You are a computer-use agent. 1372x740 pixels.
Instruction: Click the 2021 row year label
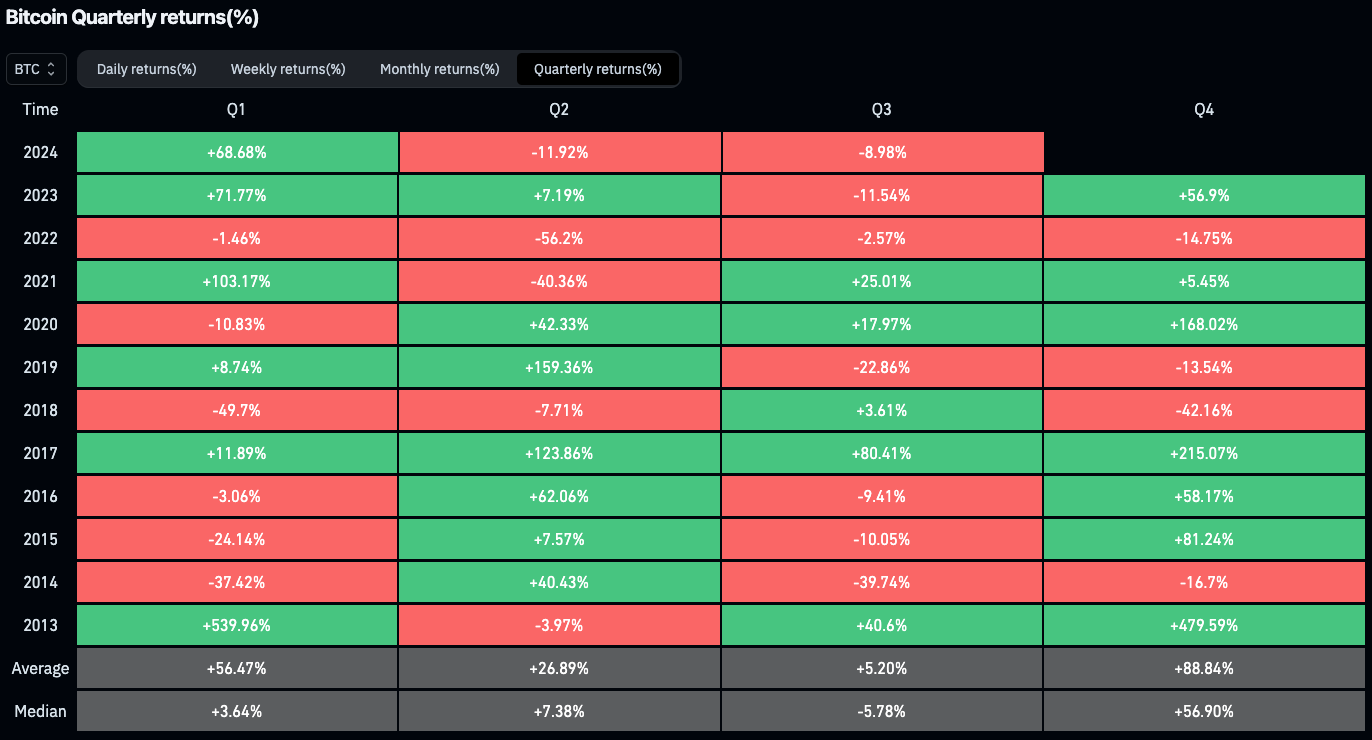tap(40, 281)
